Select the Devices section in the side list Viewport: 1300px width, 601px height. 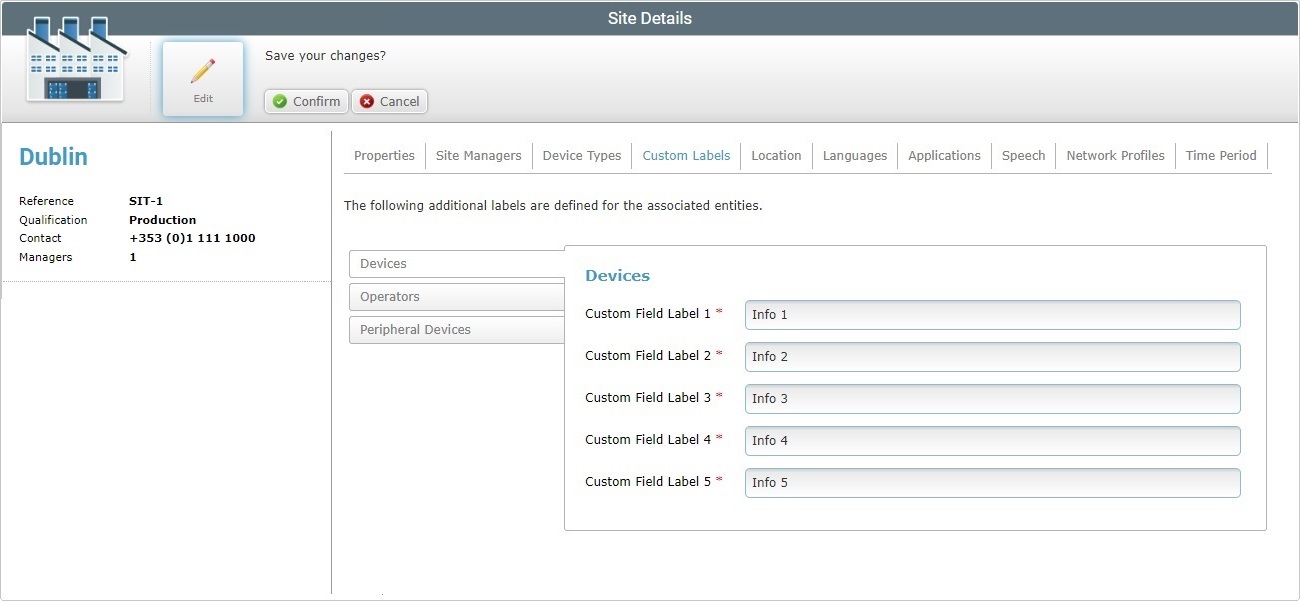click(456, 264)
